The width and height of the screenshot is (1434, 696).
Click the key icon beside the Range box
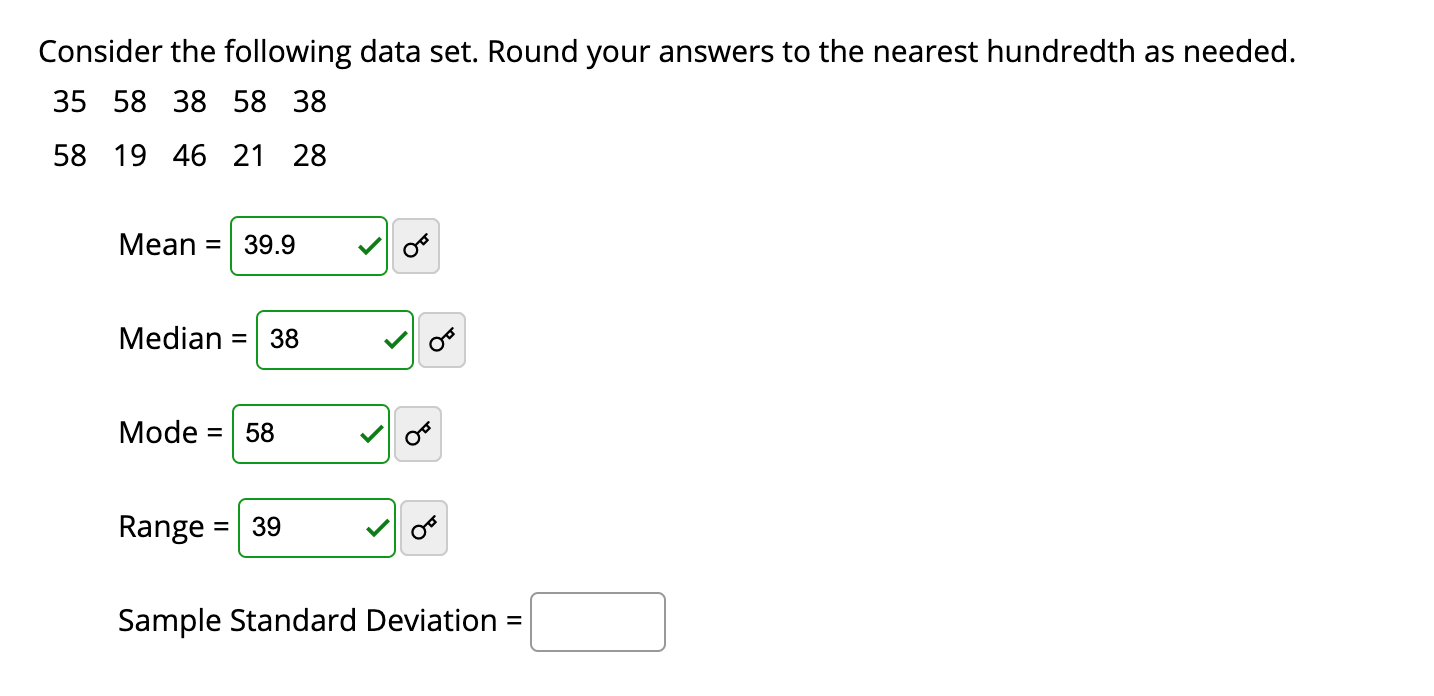pos(423,527)
